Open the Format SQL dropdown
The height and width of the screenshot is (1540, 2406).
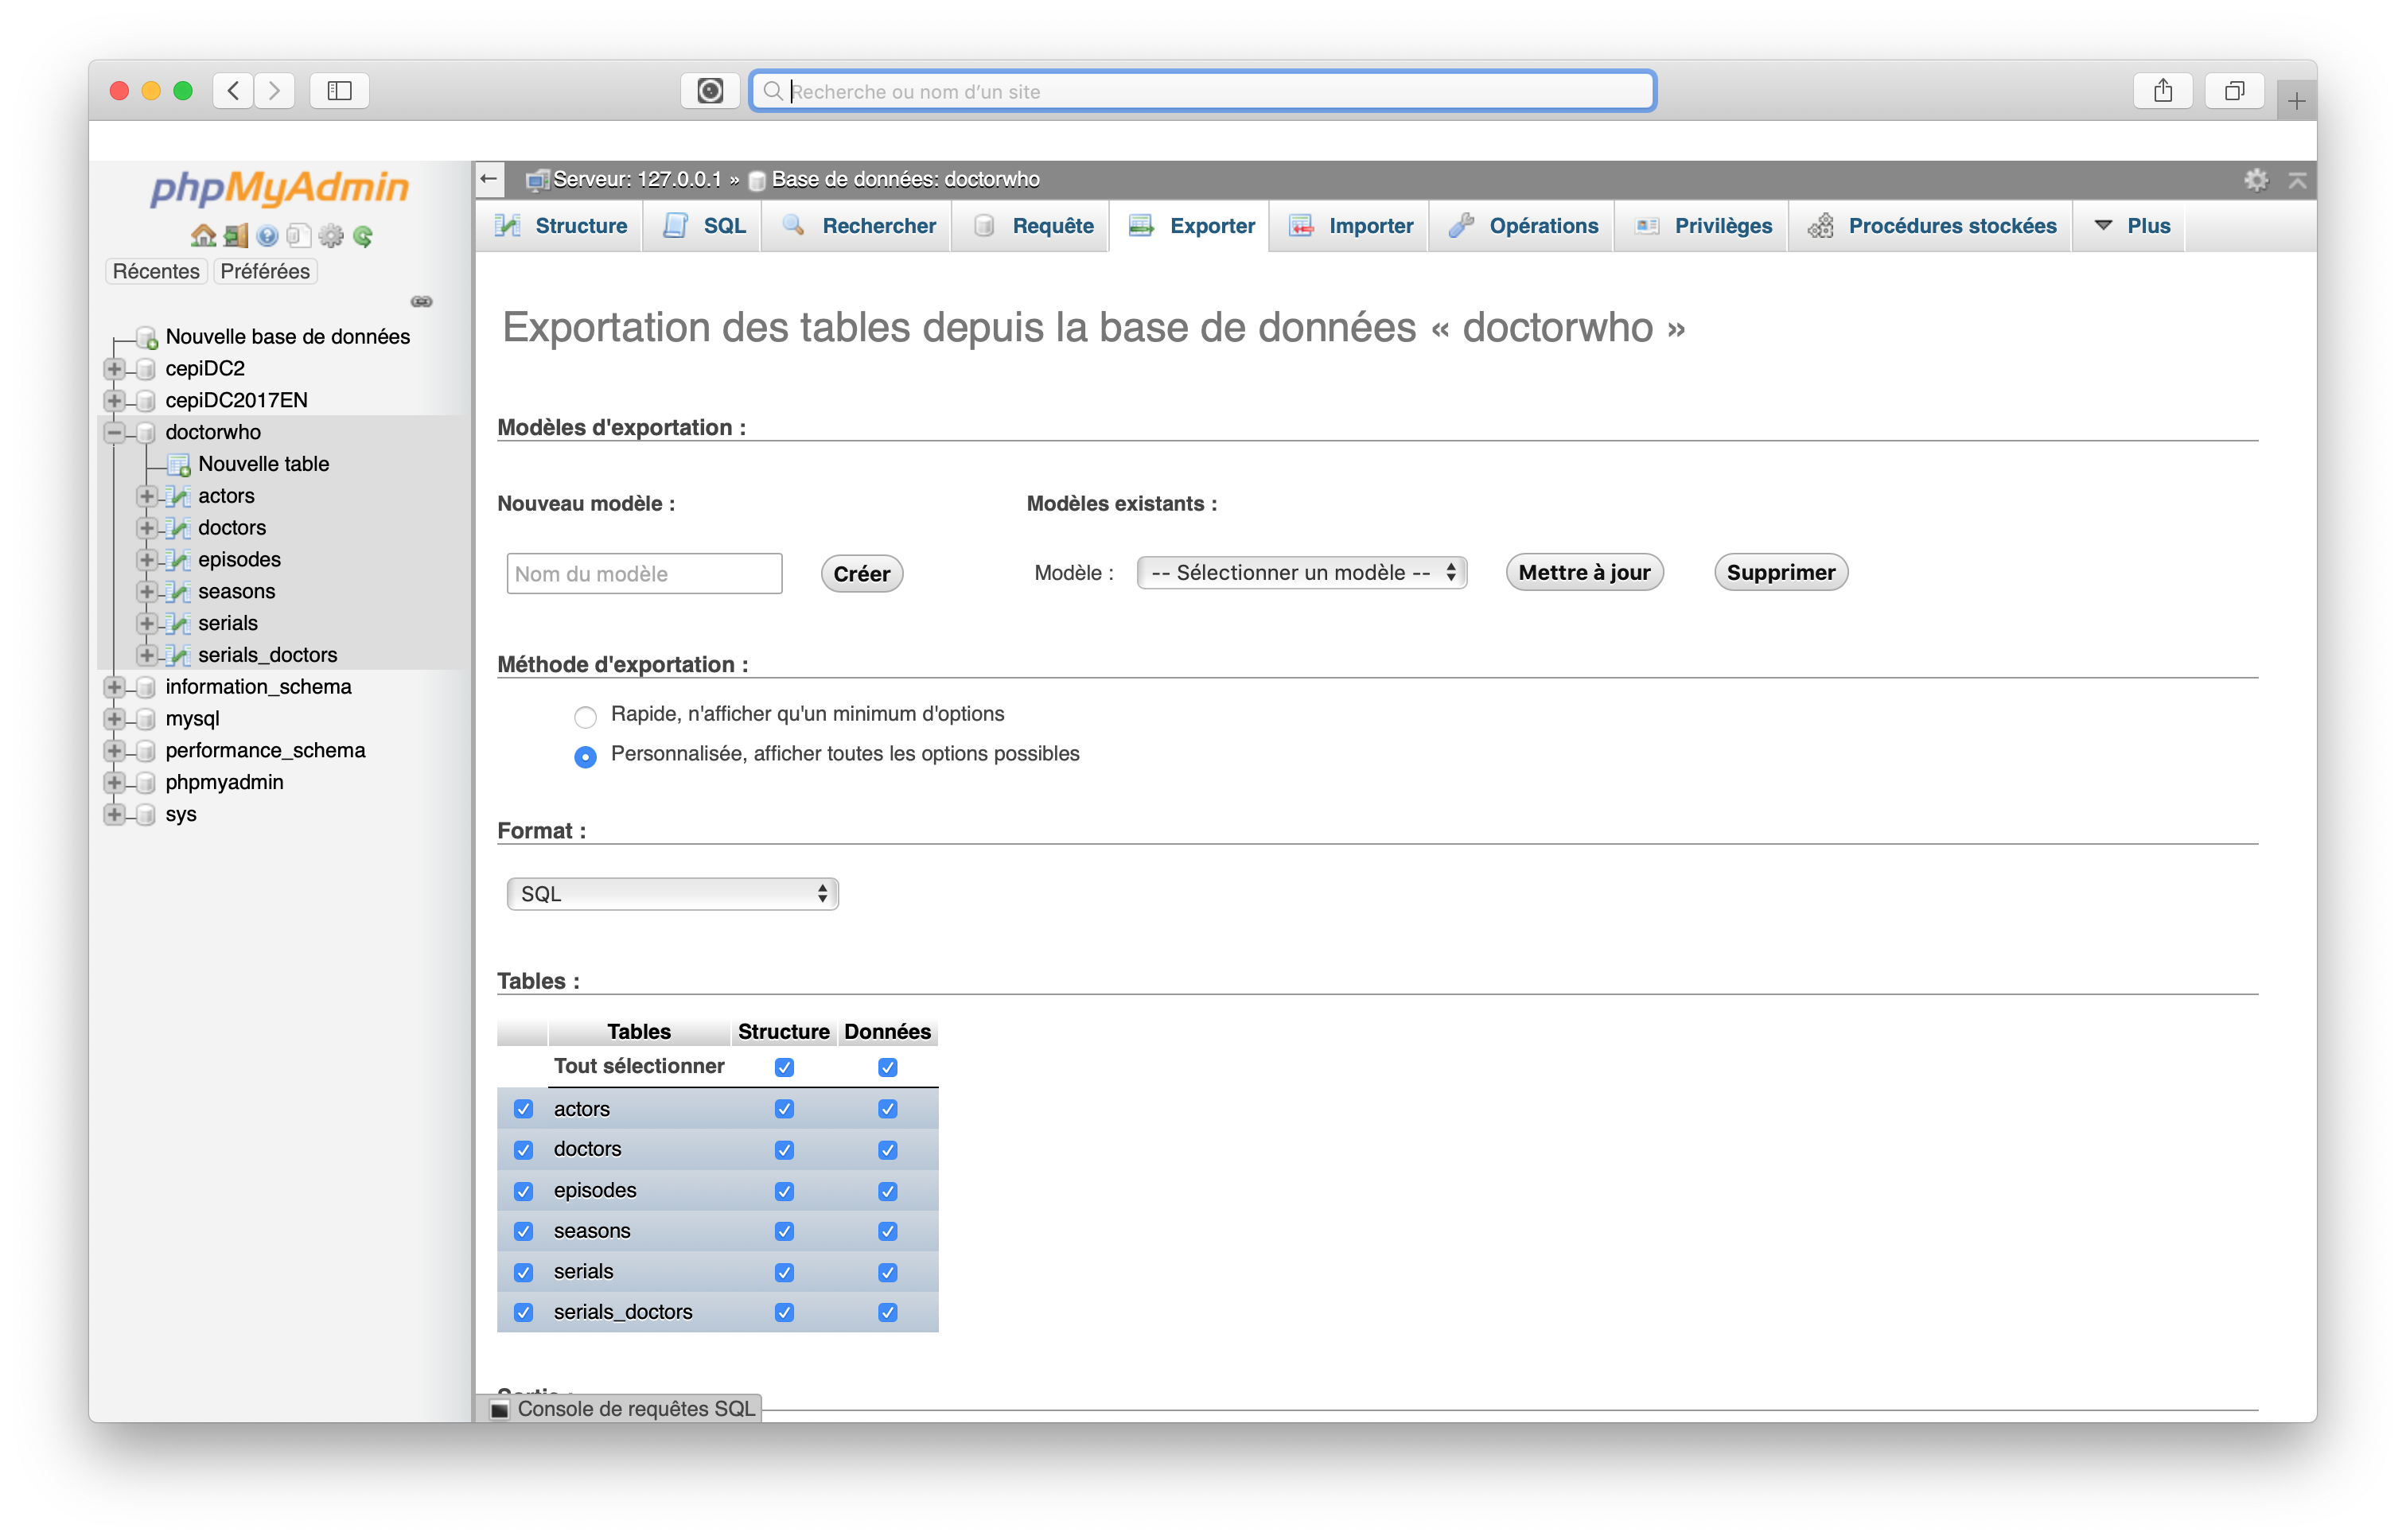point(672,894)
